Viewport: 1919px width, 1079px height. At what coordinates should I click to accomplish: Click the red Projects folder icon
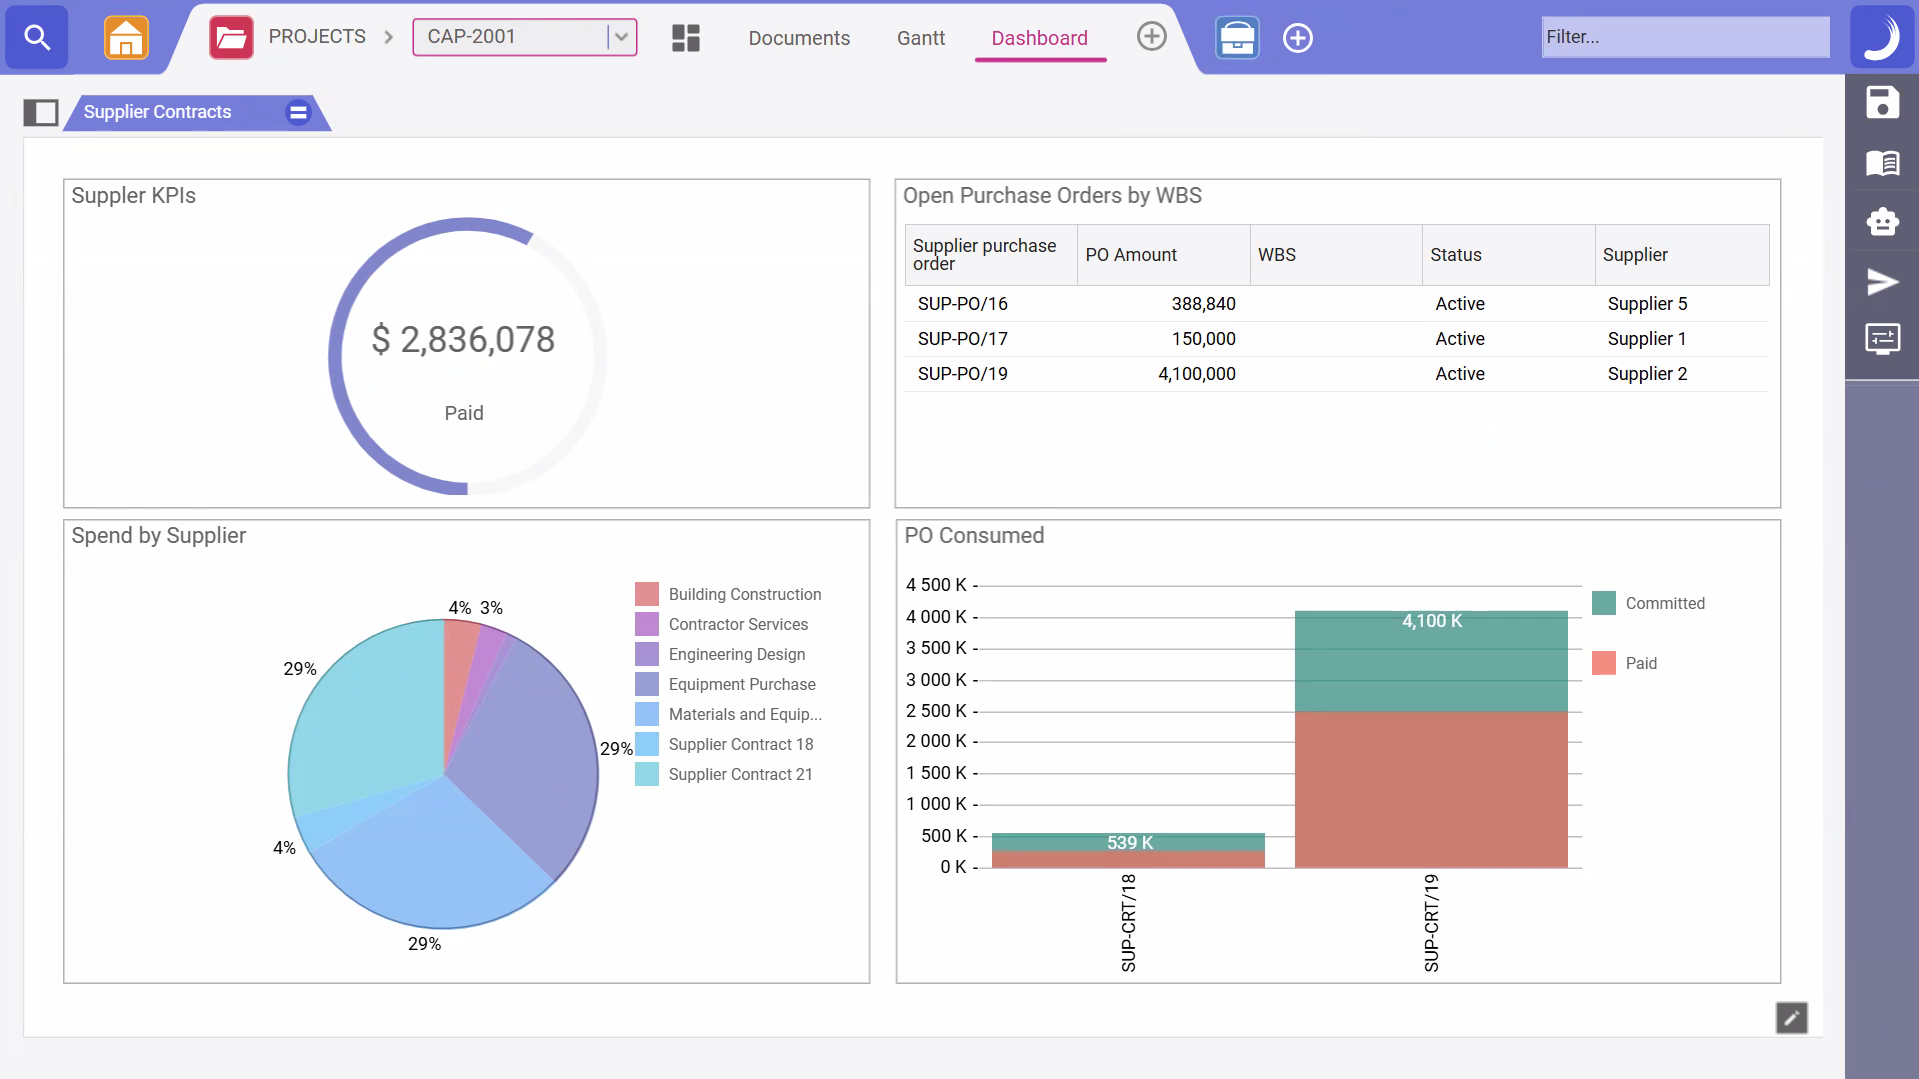pyautogui.click(x=231, y=38)
